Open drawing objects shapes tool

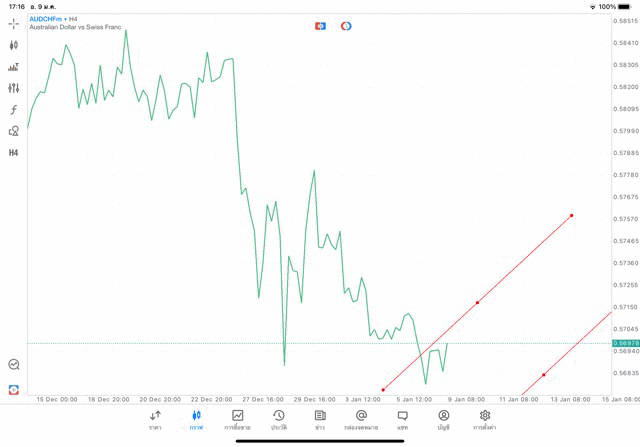tap(14, 131)
